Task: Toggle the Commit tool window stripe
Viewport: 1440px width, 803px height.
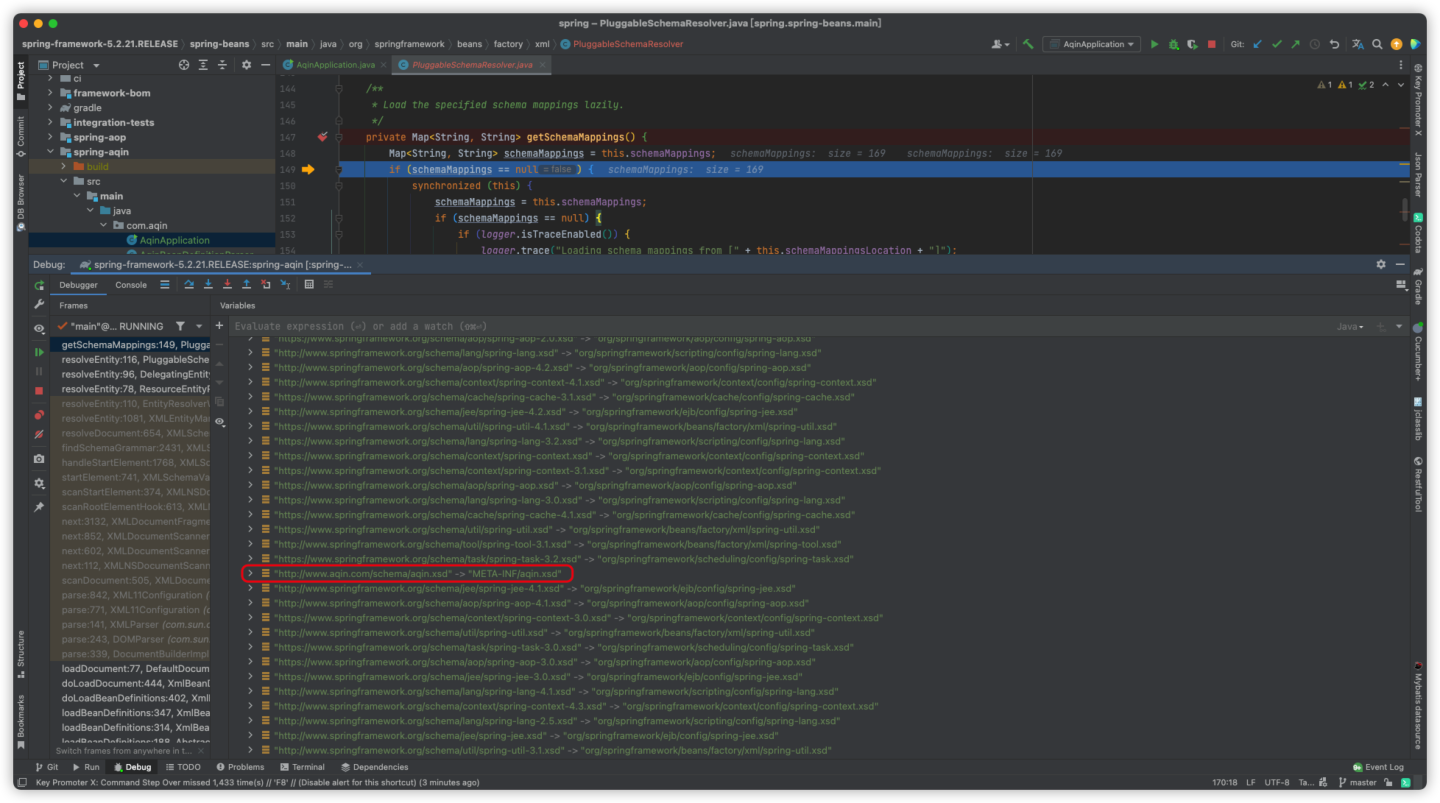Action: pos(20,136)
